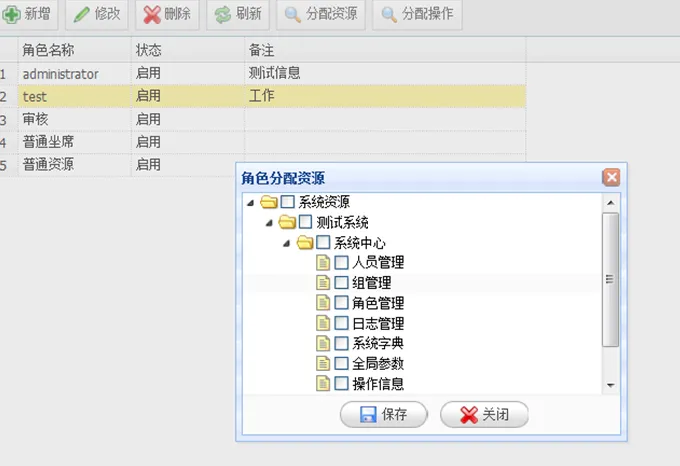The height and width of the screenshot is (466, 680).
Task: Click the green arrows 刷新 icon
Action: click(222, 14)
